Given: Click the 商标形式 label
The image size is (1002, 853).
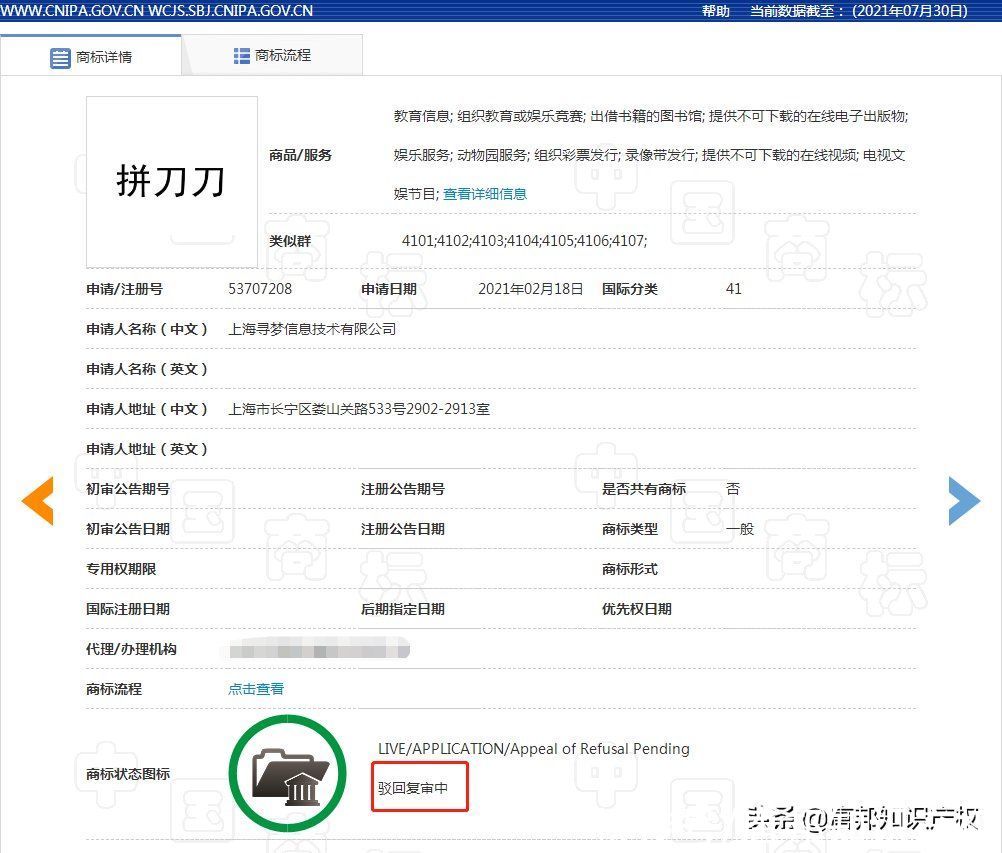Looking at the screenshot, I should coord(629,569).
